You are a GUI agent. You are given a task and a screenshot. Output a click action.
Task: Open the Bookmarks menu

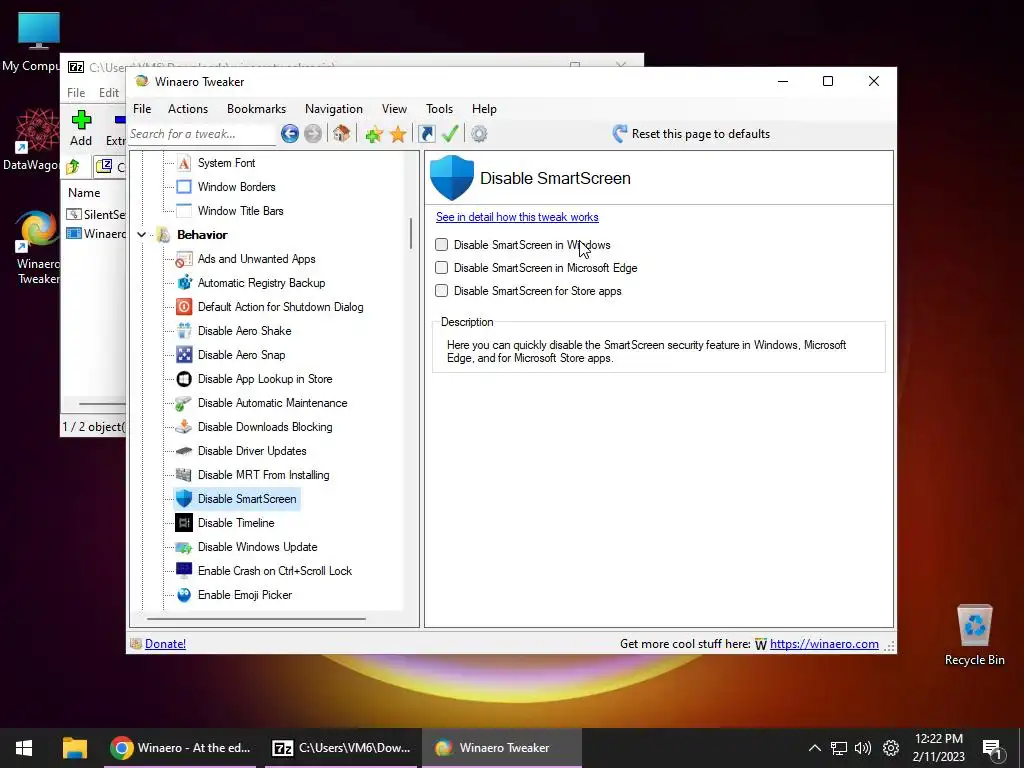(x=256, y=109)
